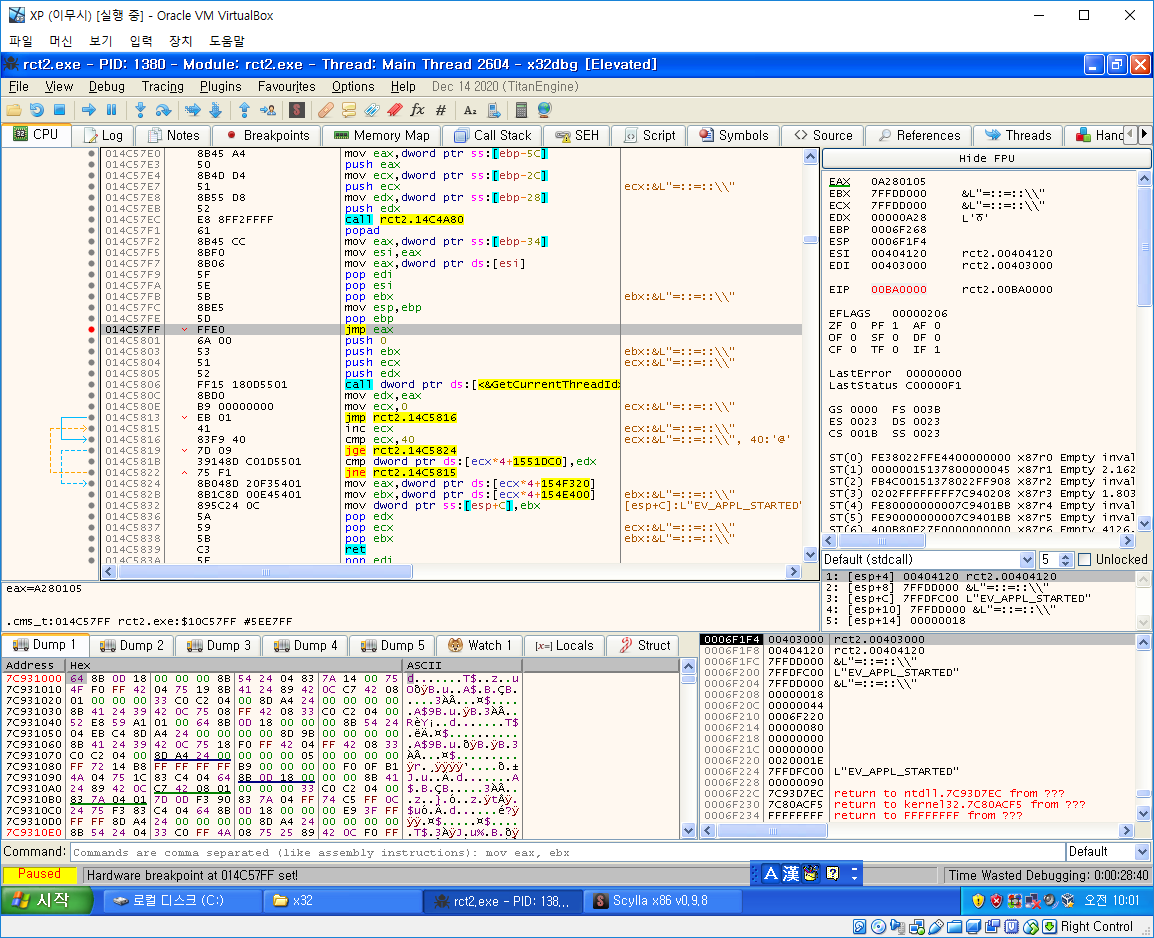Click the Open file folder icon
This screenshot has height=938, width=1154.
click(13, 110)
